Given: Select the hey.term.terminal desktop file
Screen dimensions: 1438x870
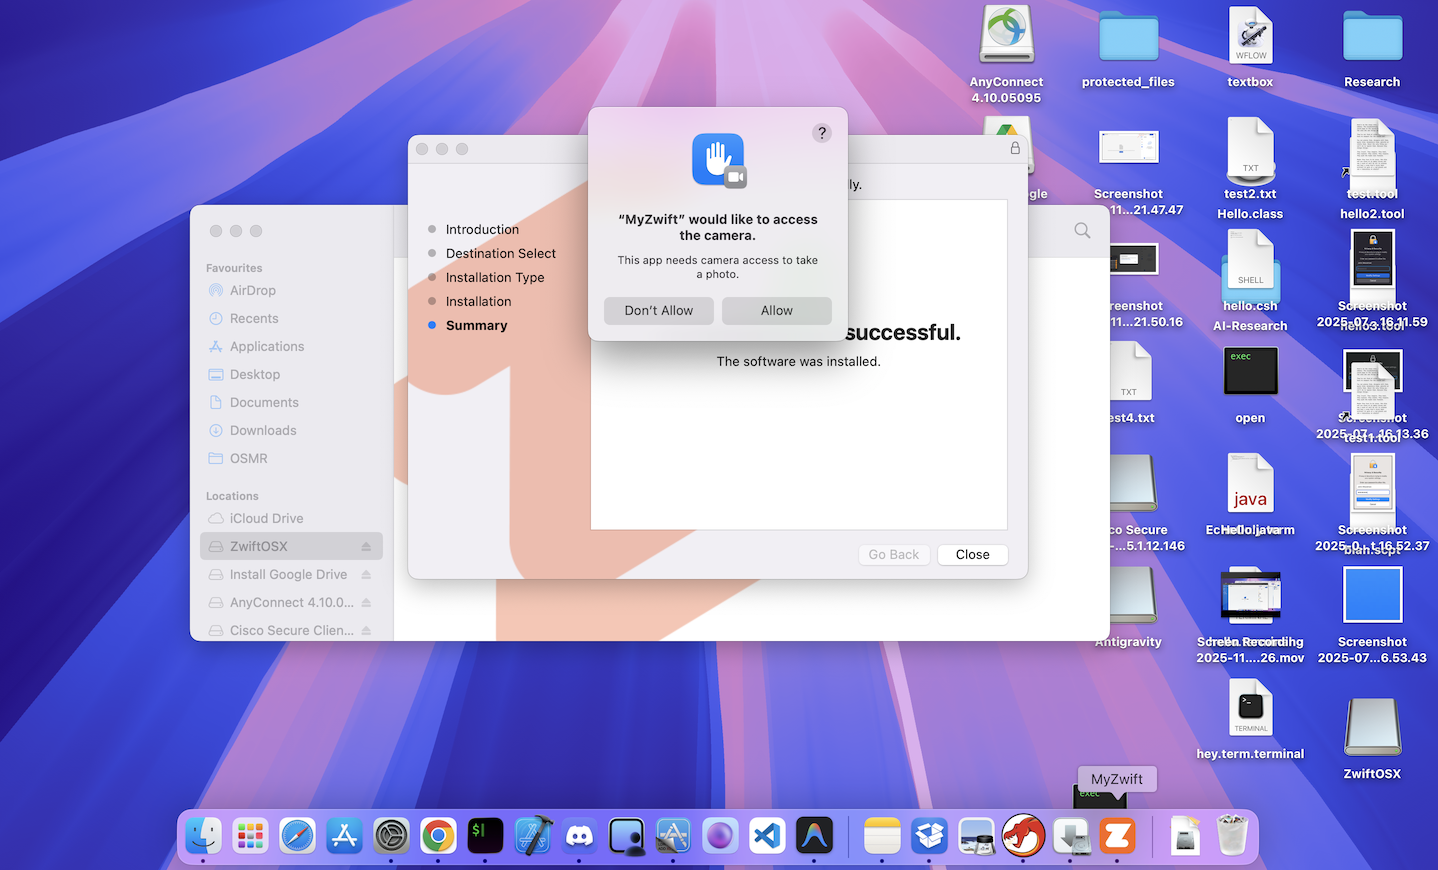Looking at the screenshot, I should [1250, 709].
